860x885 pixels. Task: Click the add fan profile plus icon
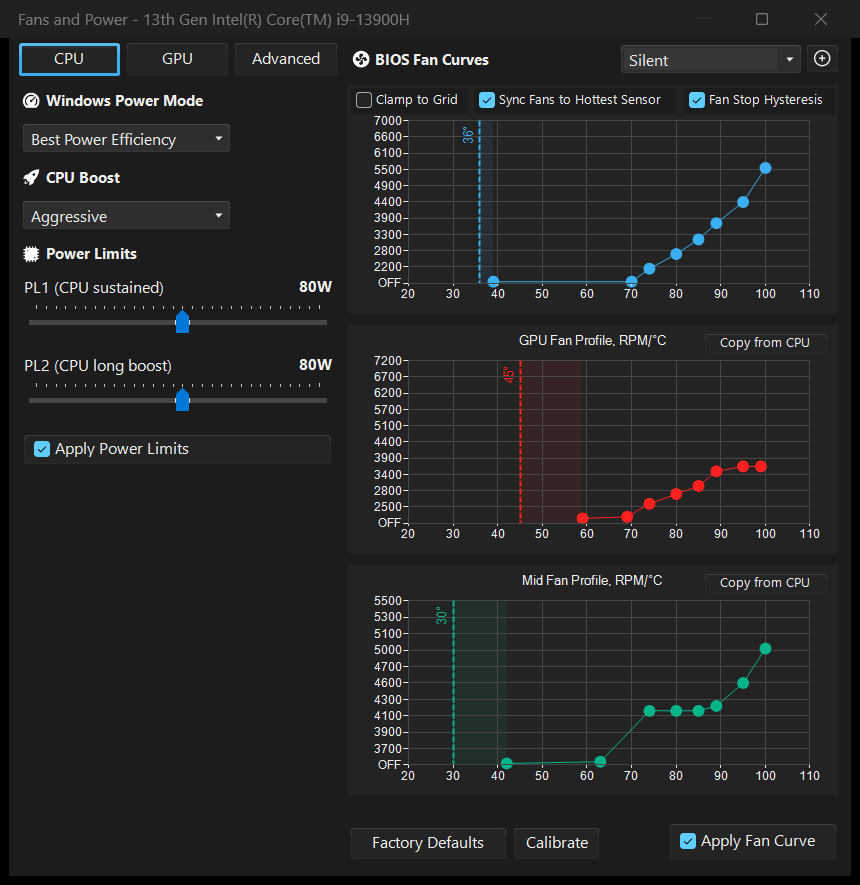coord(822,59)
